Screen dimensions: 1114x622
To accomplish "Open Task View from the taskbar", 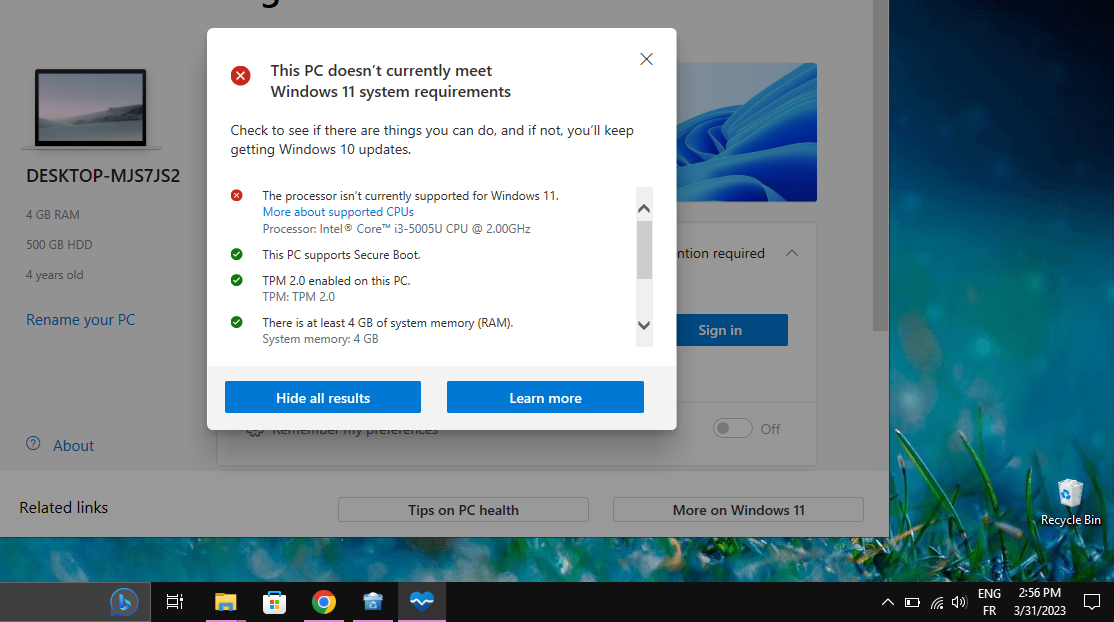I will [x=175, y=602].
